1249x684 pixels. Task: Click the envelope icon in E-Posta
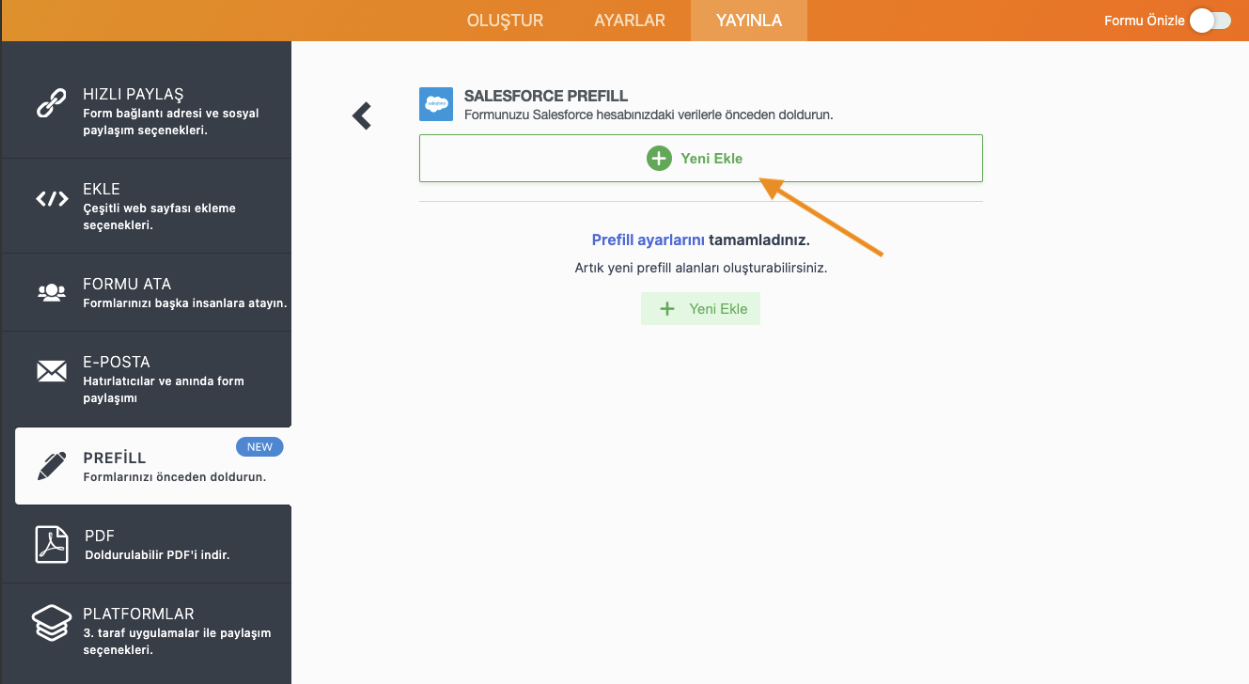51,371
